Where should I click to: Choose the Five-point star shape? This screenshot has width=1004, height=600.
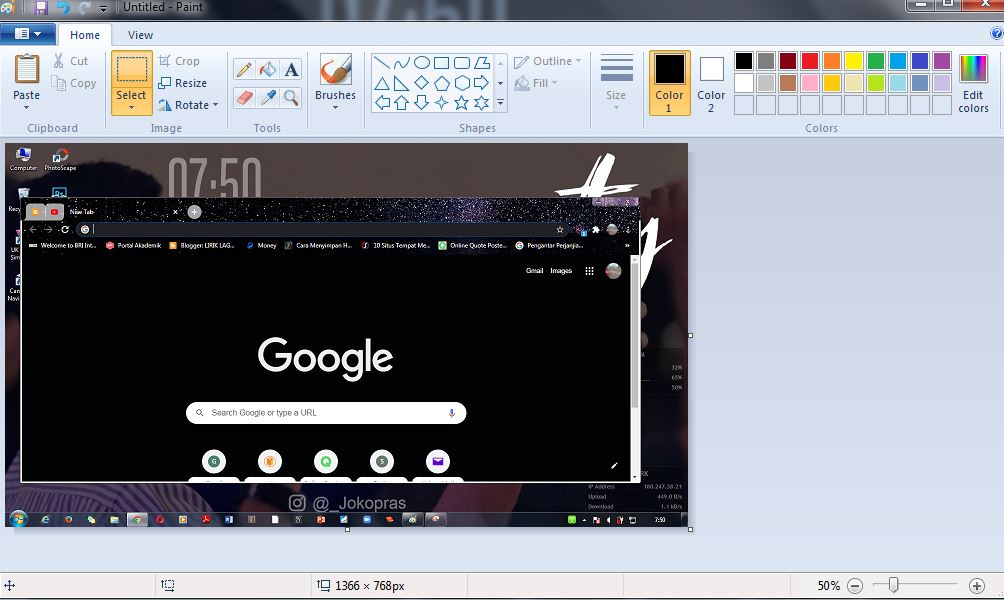(462, 102)
